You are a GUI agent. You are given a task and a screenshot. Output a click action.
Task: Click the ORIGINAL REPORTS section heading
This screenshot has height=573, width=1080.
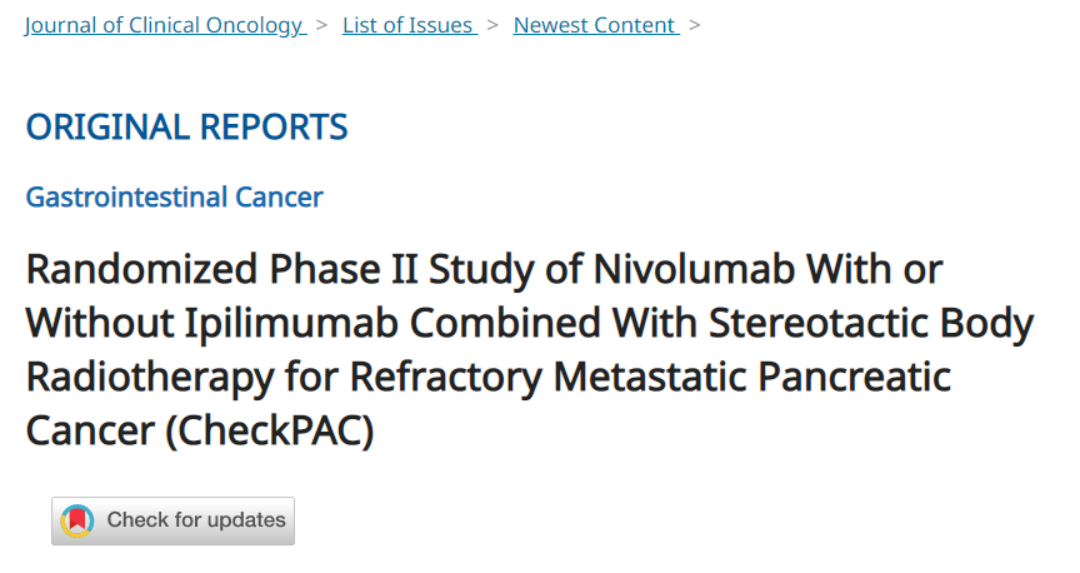point(187,128)
